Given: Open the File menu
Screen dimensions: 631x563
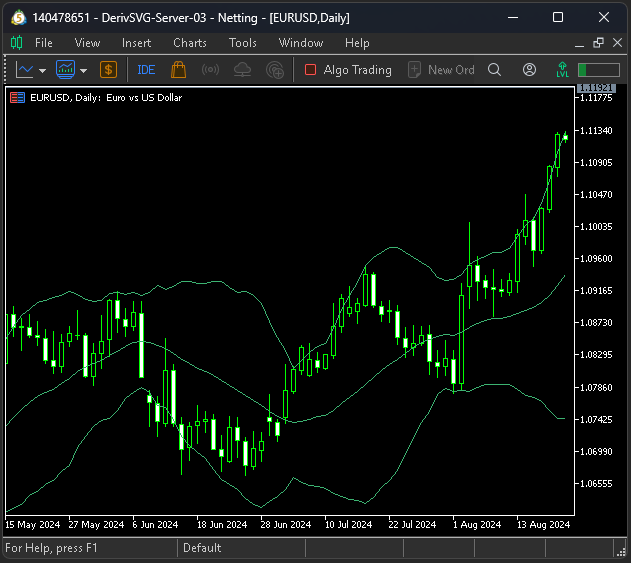Looking at the screenshot, I should [x=43, y=43].
